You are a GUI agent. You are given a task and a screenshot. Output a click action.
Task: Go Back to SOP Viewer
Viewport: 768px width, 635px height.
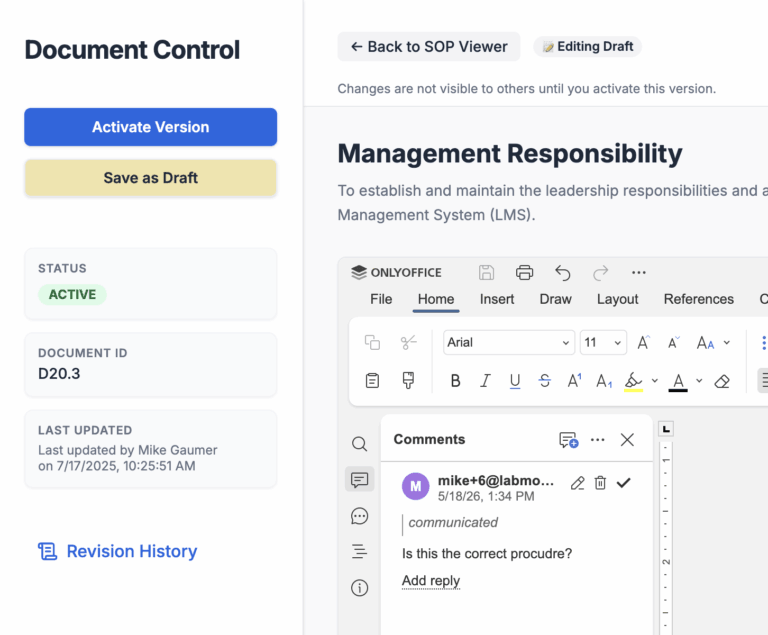point(429,47)
